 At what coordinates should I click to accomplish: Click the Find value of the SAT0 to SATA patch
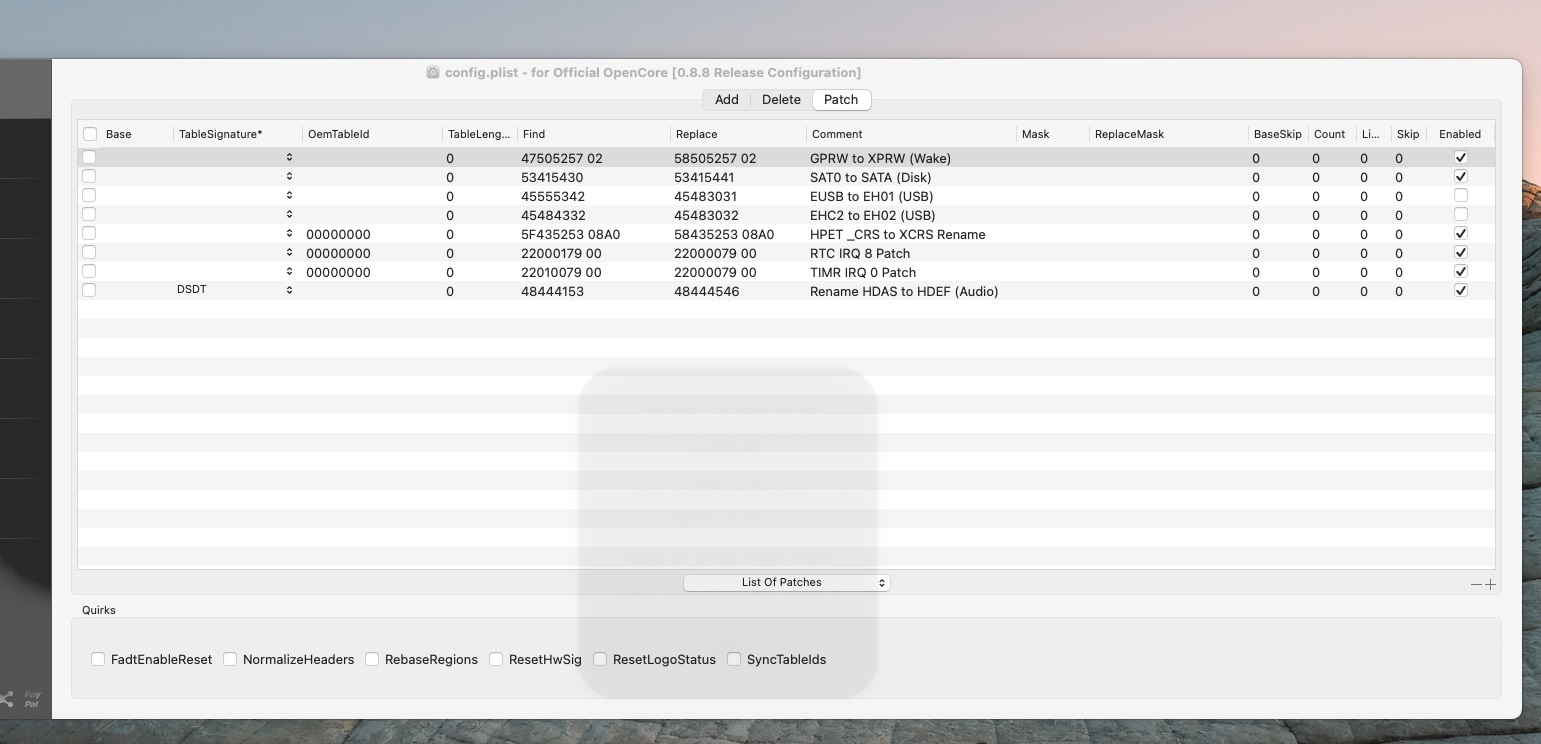551,177
